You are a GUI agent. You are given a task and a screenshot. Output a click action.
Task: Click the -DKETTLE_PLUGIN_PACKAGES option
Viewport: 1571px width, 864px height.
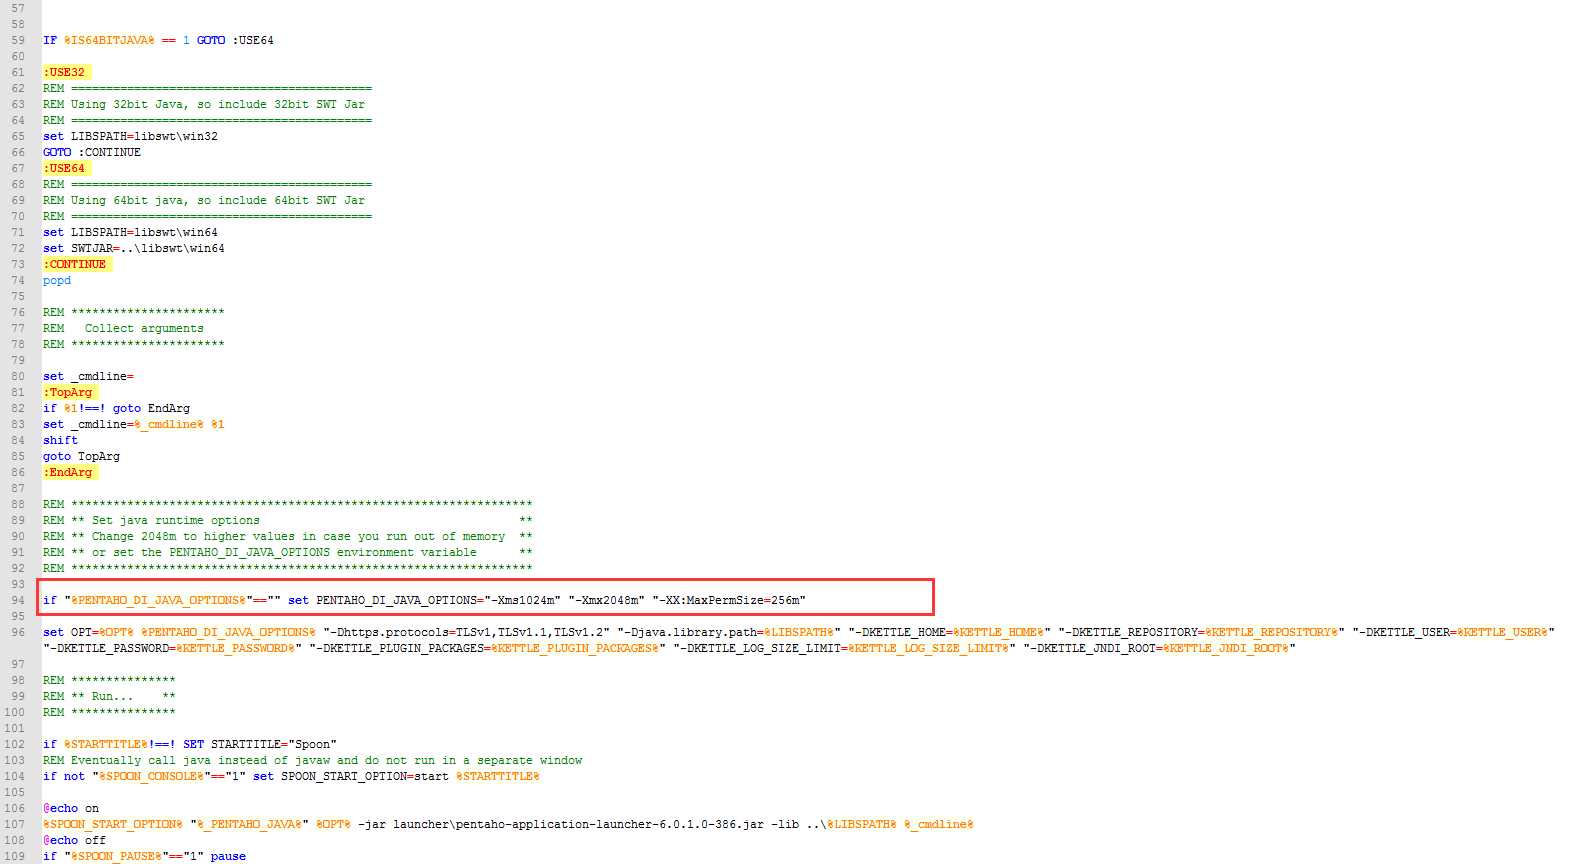(x=488, y=648)
